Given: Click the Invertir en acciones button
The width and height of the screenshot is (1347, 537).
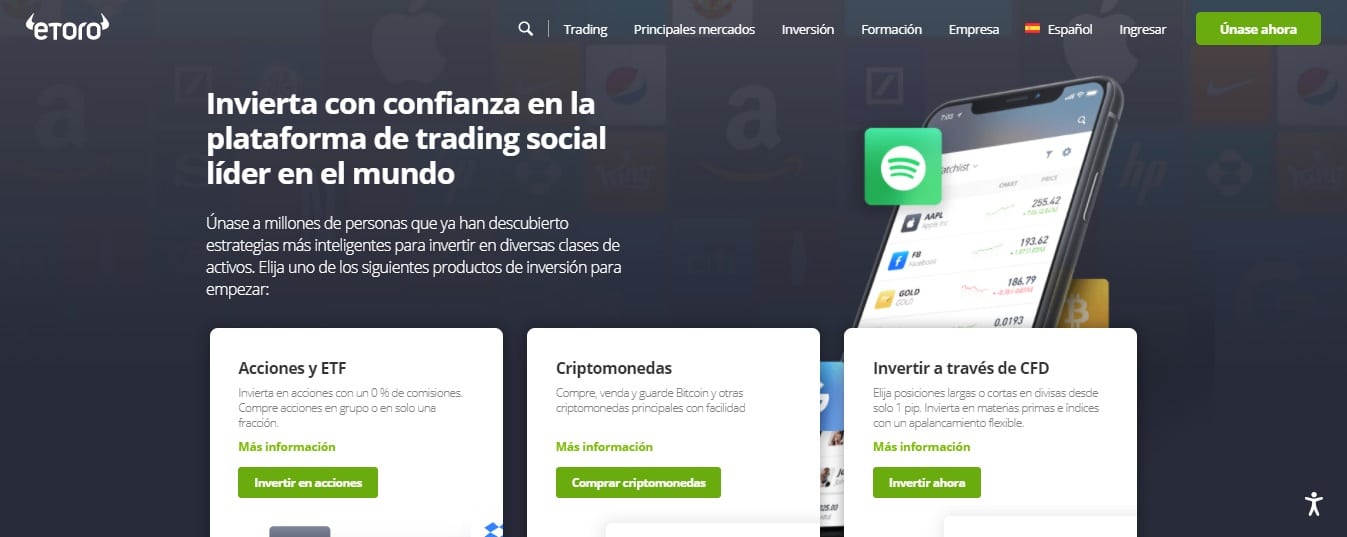Looking at the screenshot, I should click(308, 482).
